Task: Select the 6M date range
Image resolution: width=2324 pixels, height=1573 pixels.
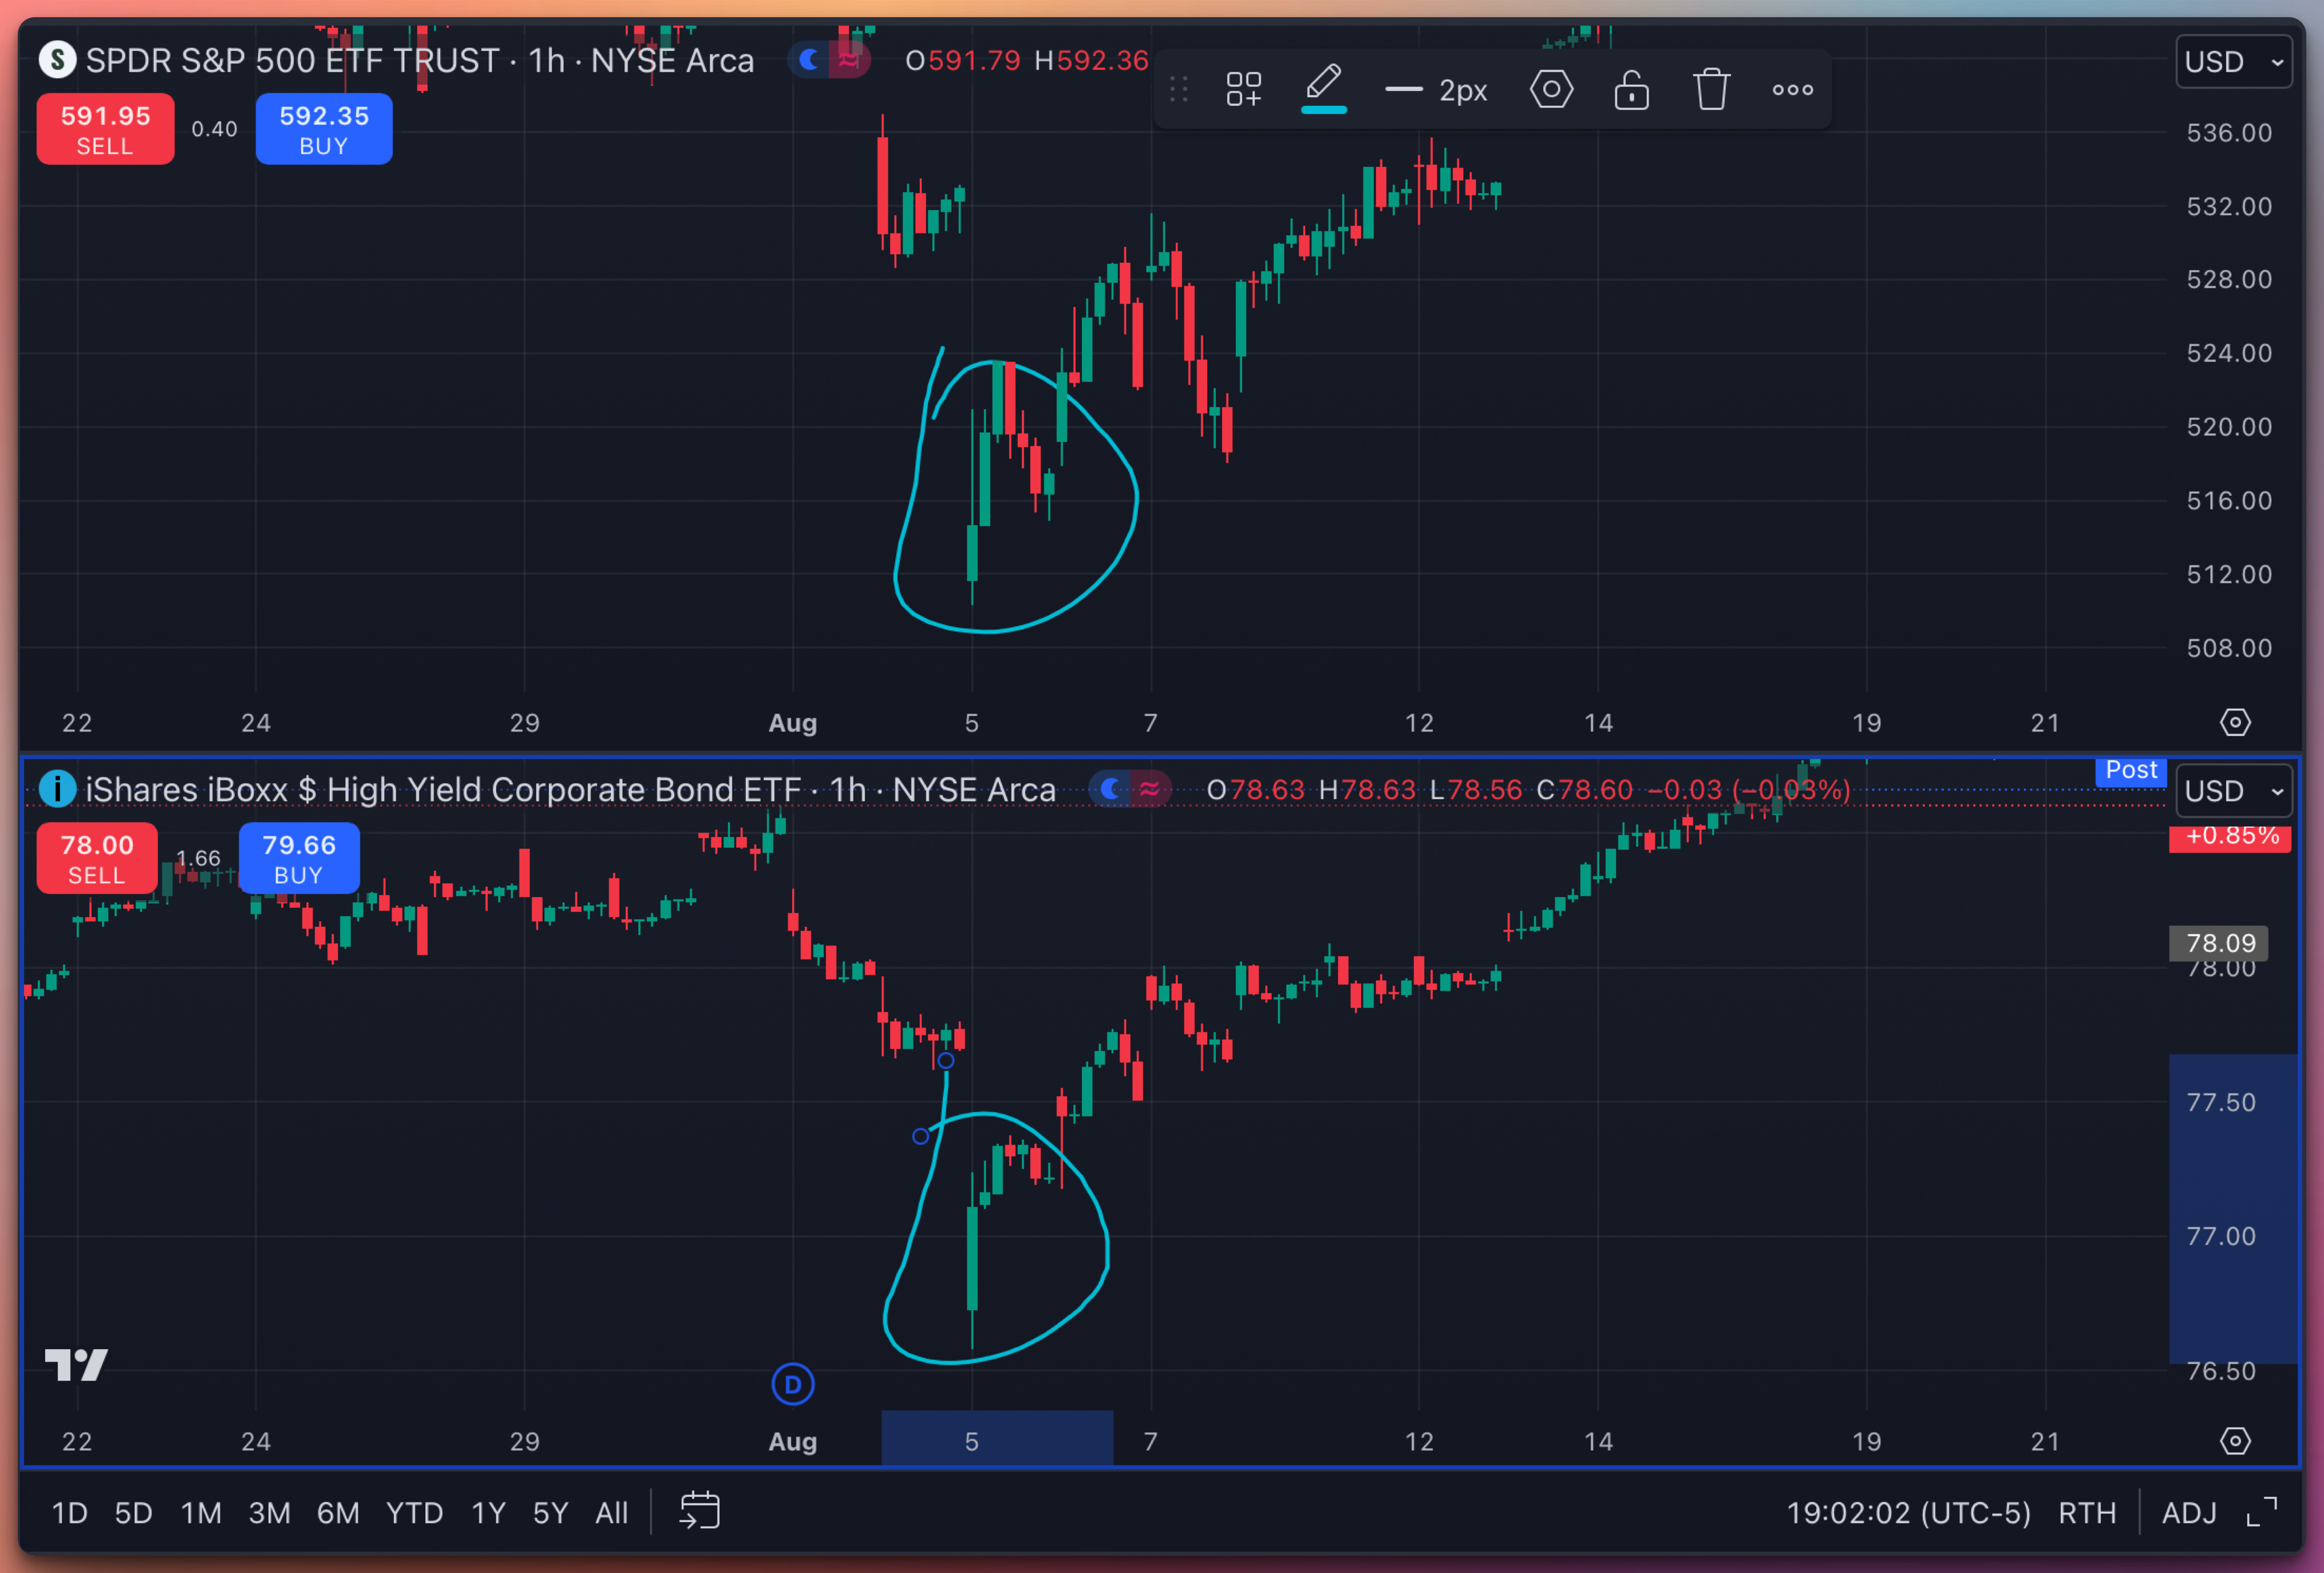Action: [338, 1513]
